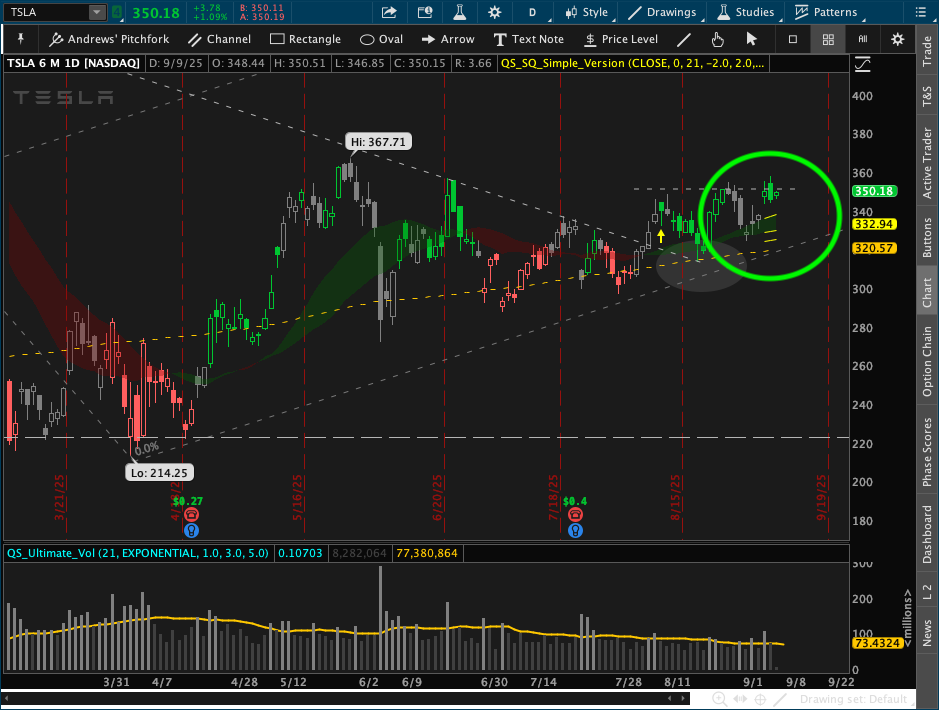
Task: Click the TSLA symbol input field
Action: 47,12
